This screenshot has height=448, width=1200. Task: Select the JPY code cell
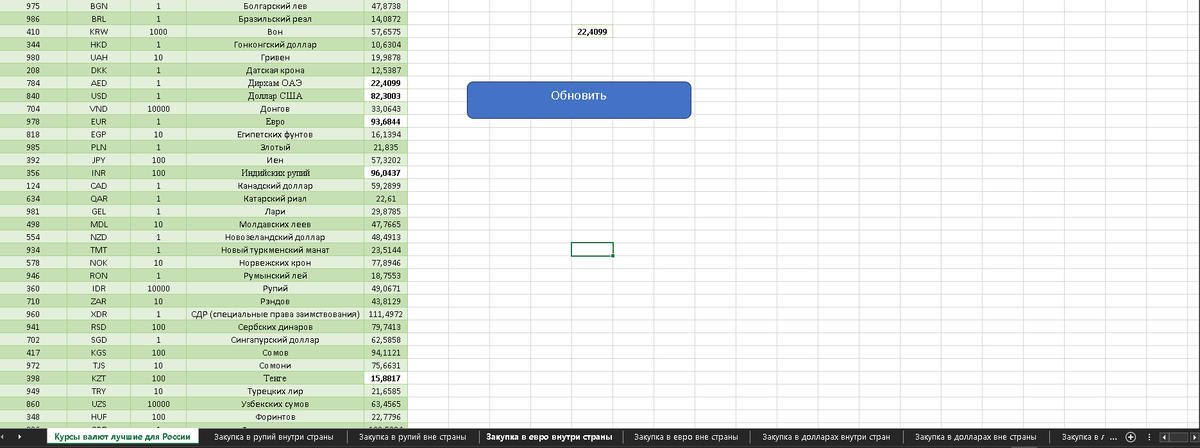(x=99, y=160)
